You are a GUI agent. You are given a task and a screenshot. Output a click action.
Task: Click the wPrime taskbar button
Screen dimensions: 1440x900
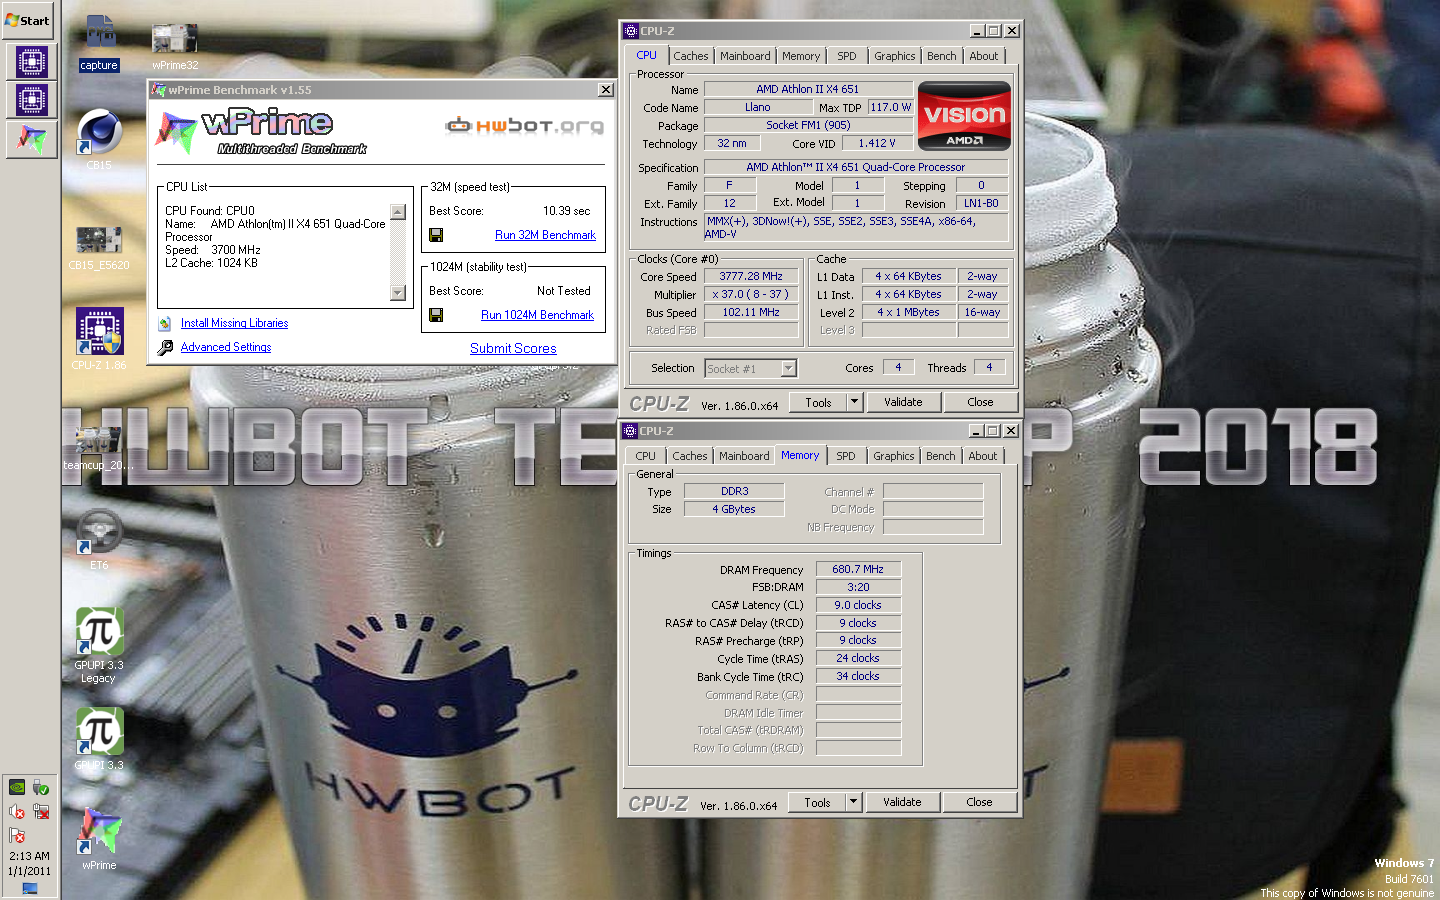31,139
